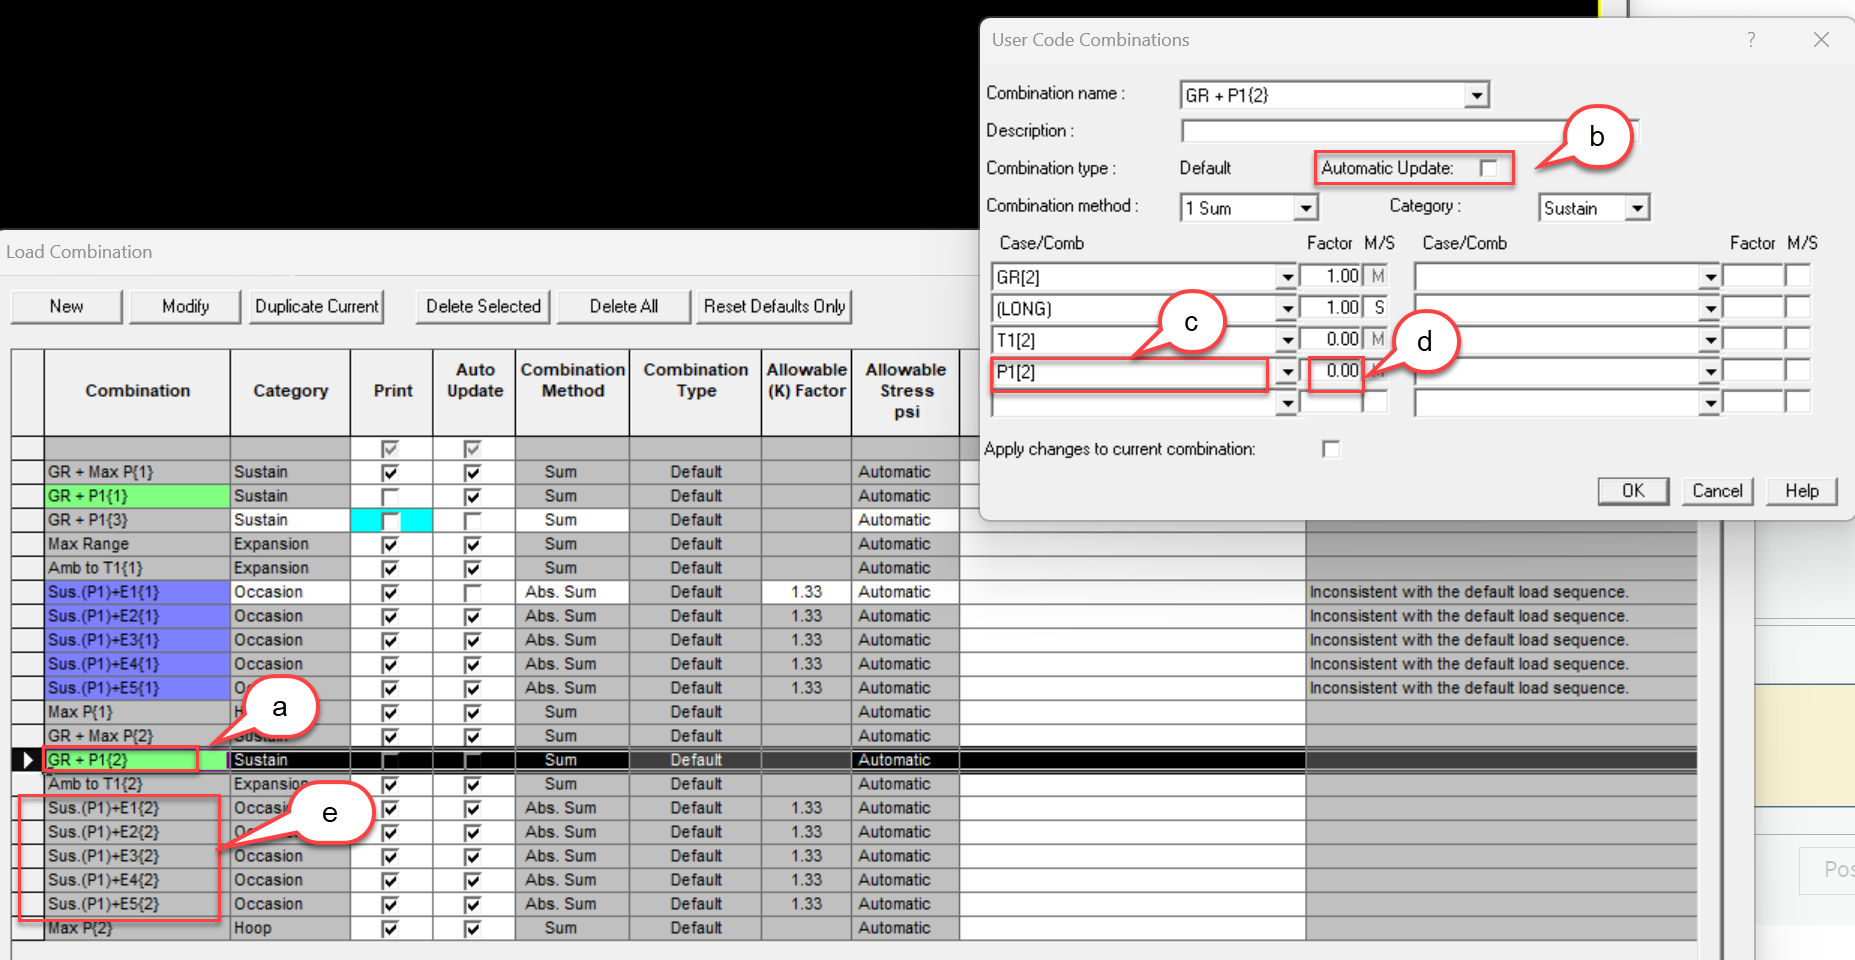Check Auto Update for Sus.(P1)+E1{1} row
The width and height of the screenshot is (1855, 960).
(473, 592)
